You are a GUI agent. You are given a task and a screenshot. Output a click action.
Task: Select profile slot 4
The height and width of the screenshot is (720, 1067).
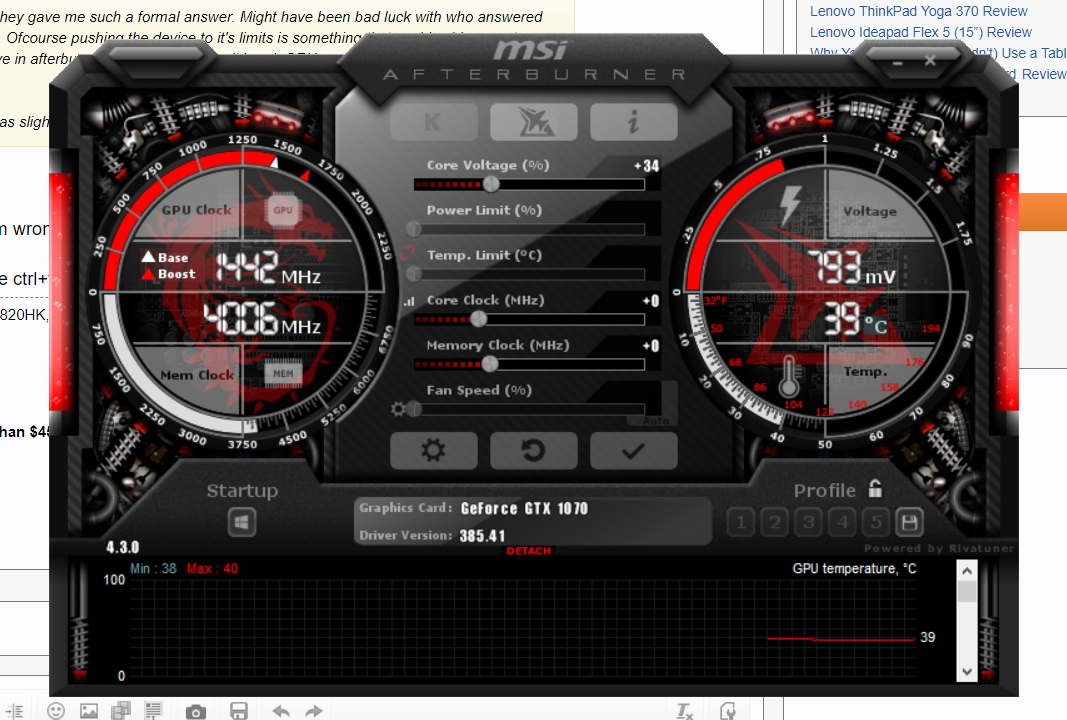click(x=842, y=523)
